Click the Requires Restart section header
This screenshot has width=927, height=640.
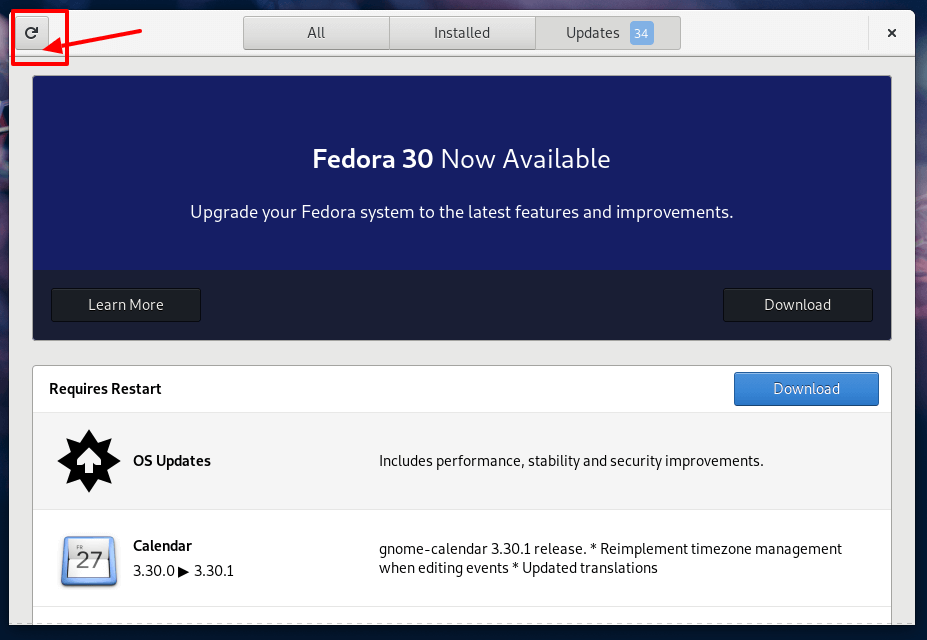pyautogui.click(x=105, y=389)
